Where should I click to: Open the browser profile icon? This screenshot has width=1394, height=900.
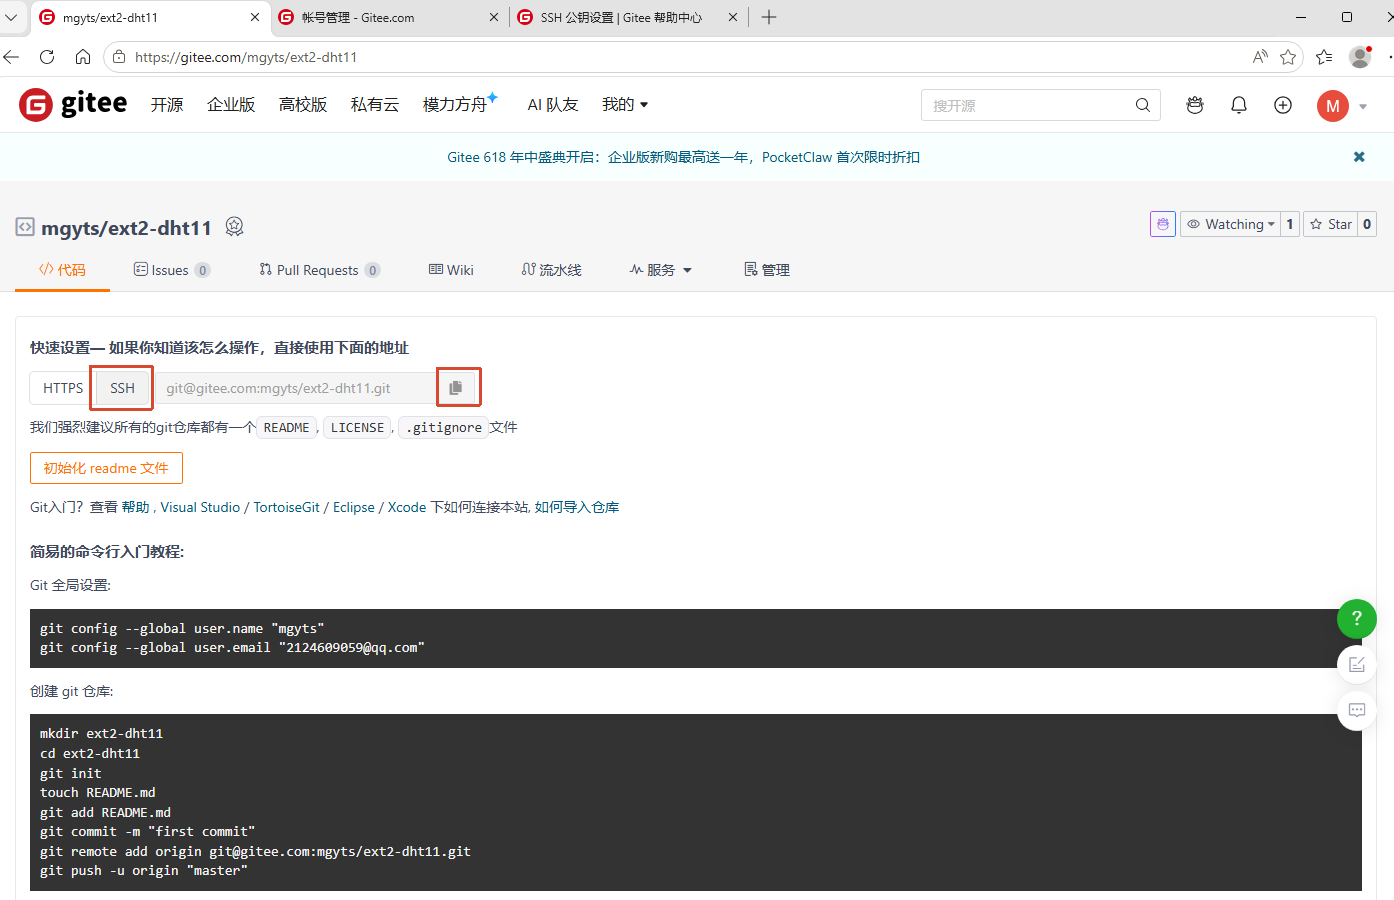click(x=1360, y=57)
